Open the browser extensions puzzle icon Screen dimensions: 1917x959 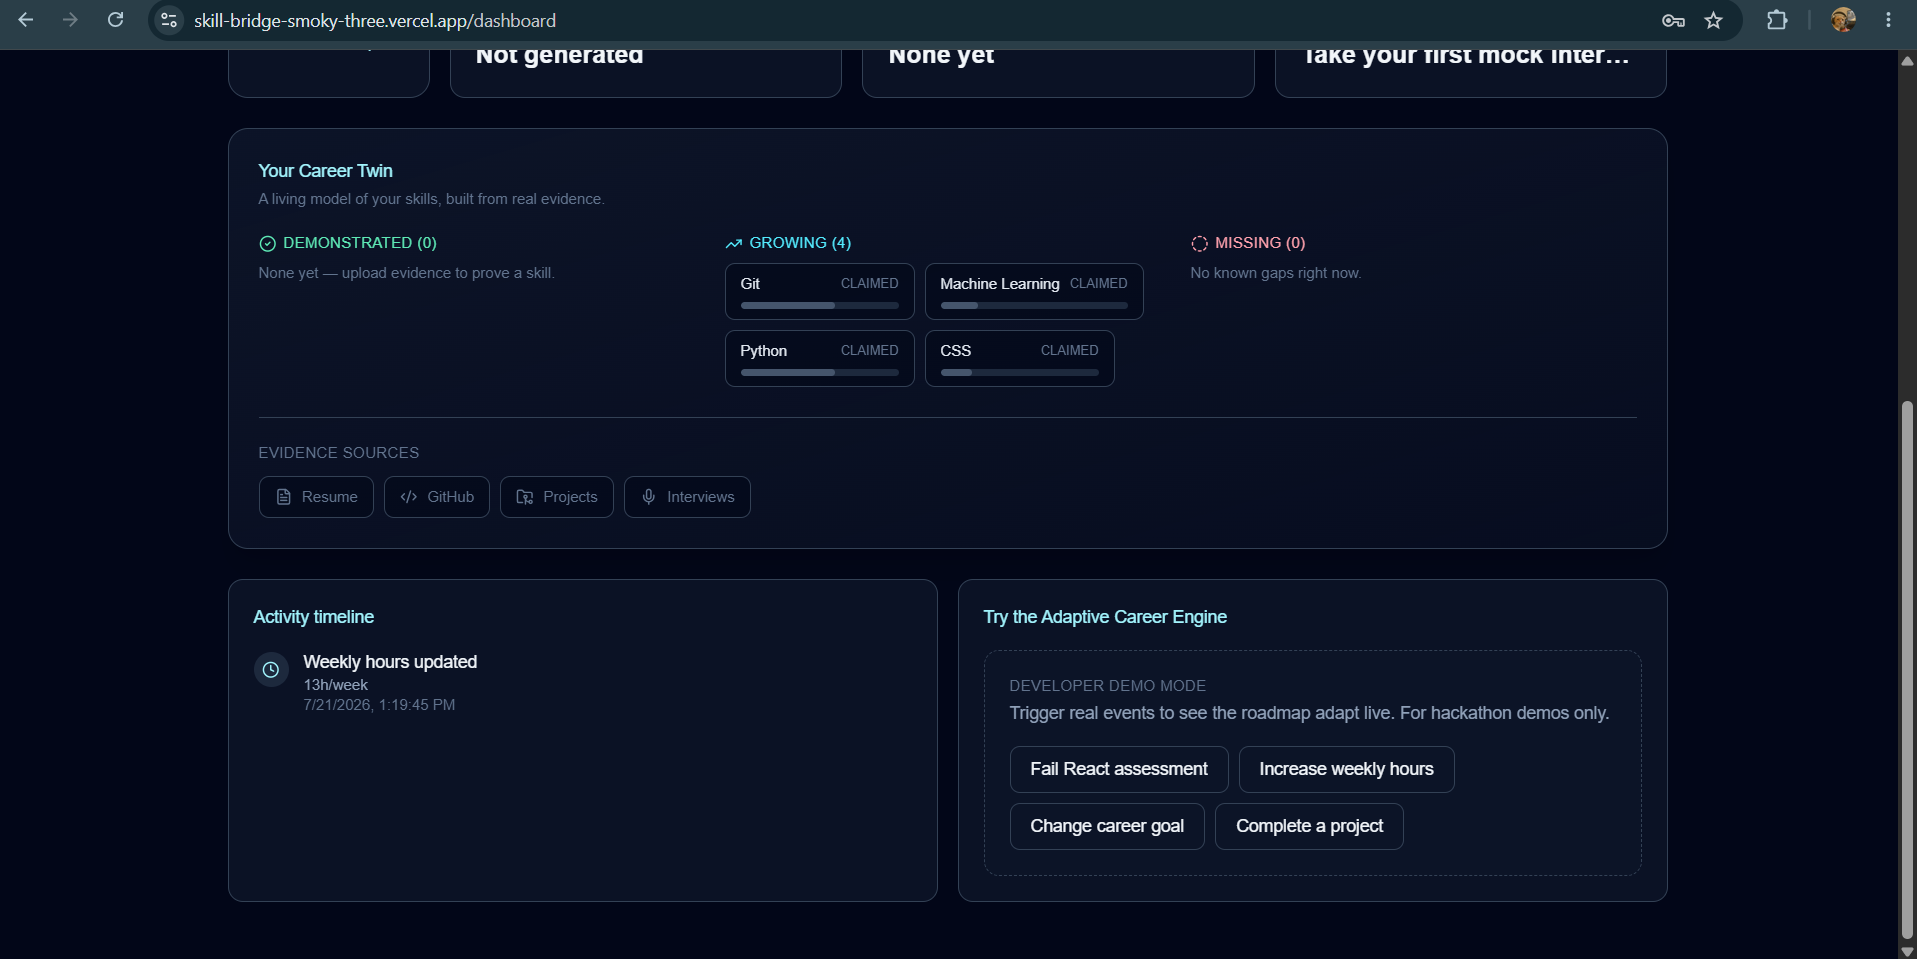(1777, 20)
